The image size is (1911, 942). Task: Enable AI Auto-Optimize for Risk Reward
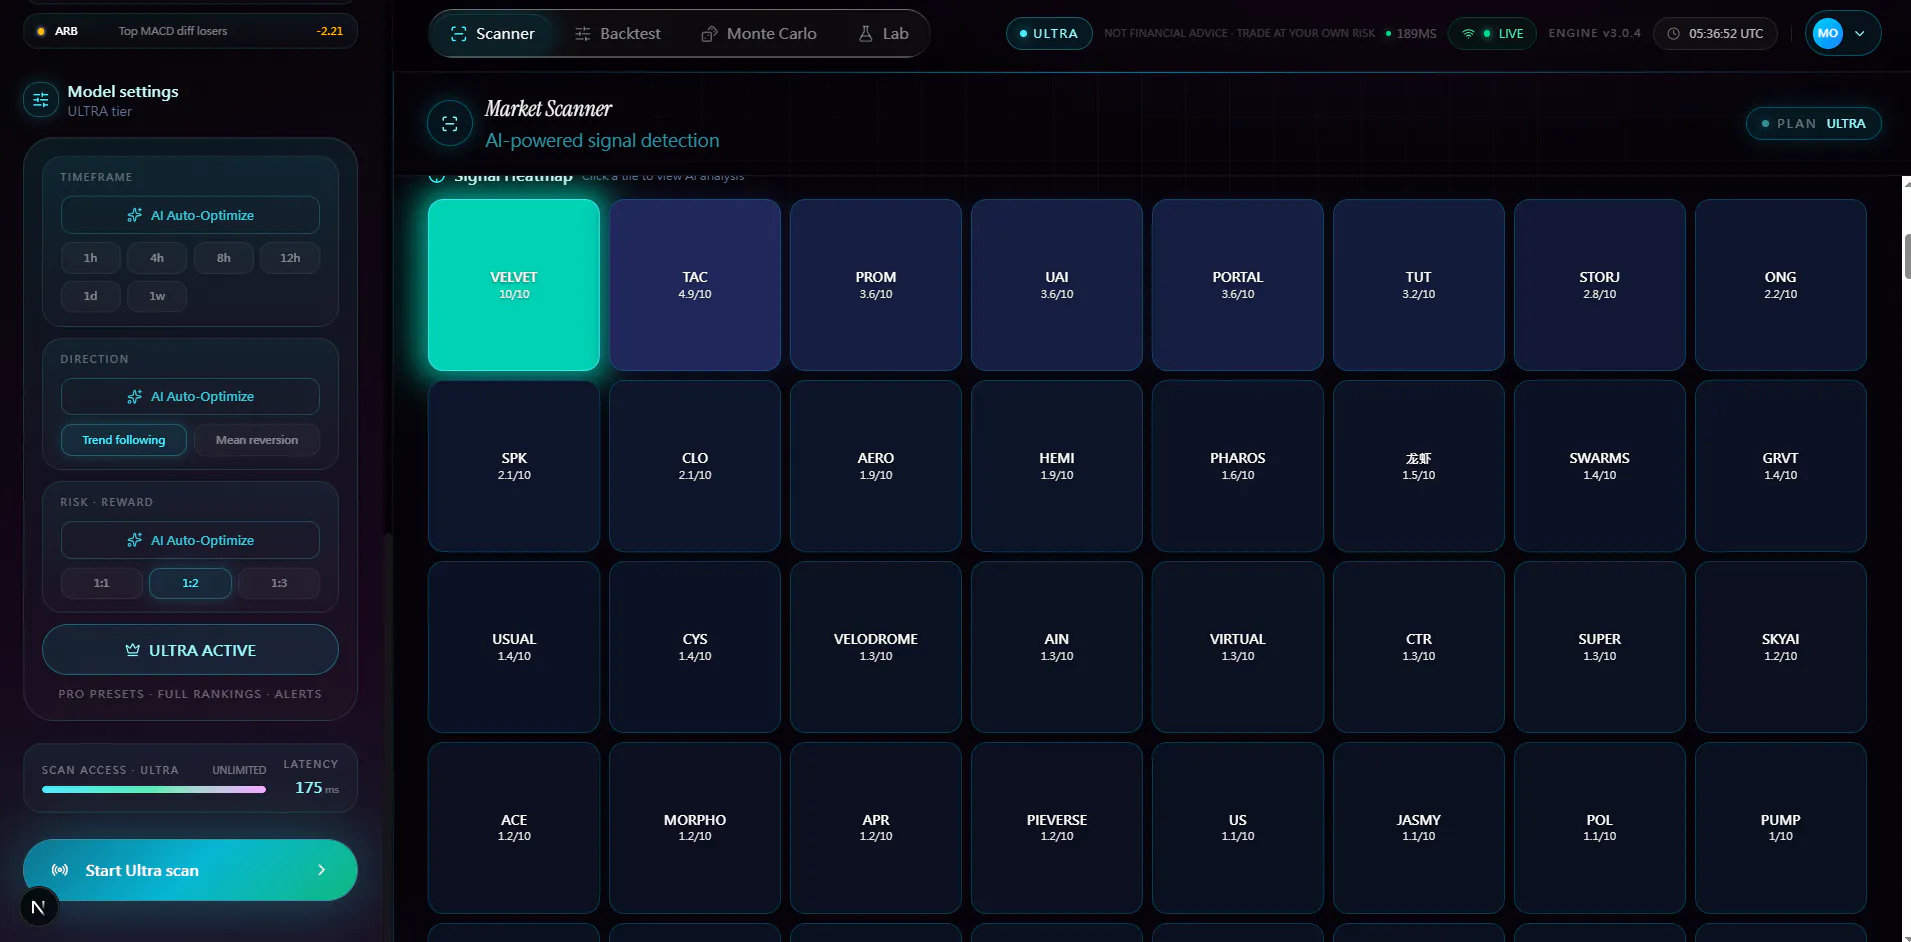(x=190, y=540)
